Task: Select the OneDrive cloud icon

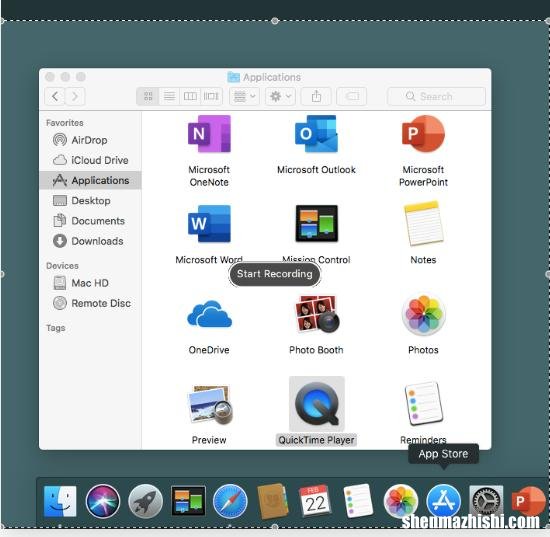Action: click(209, 314)
